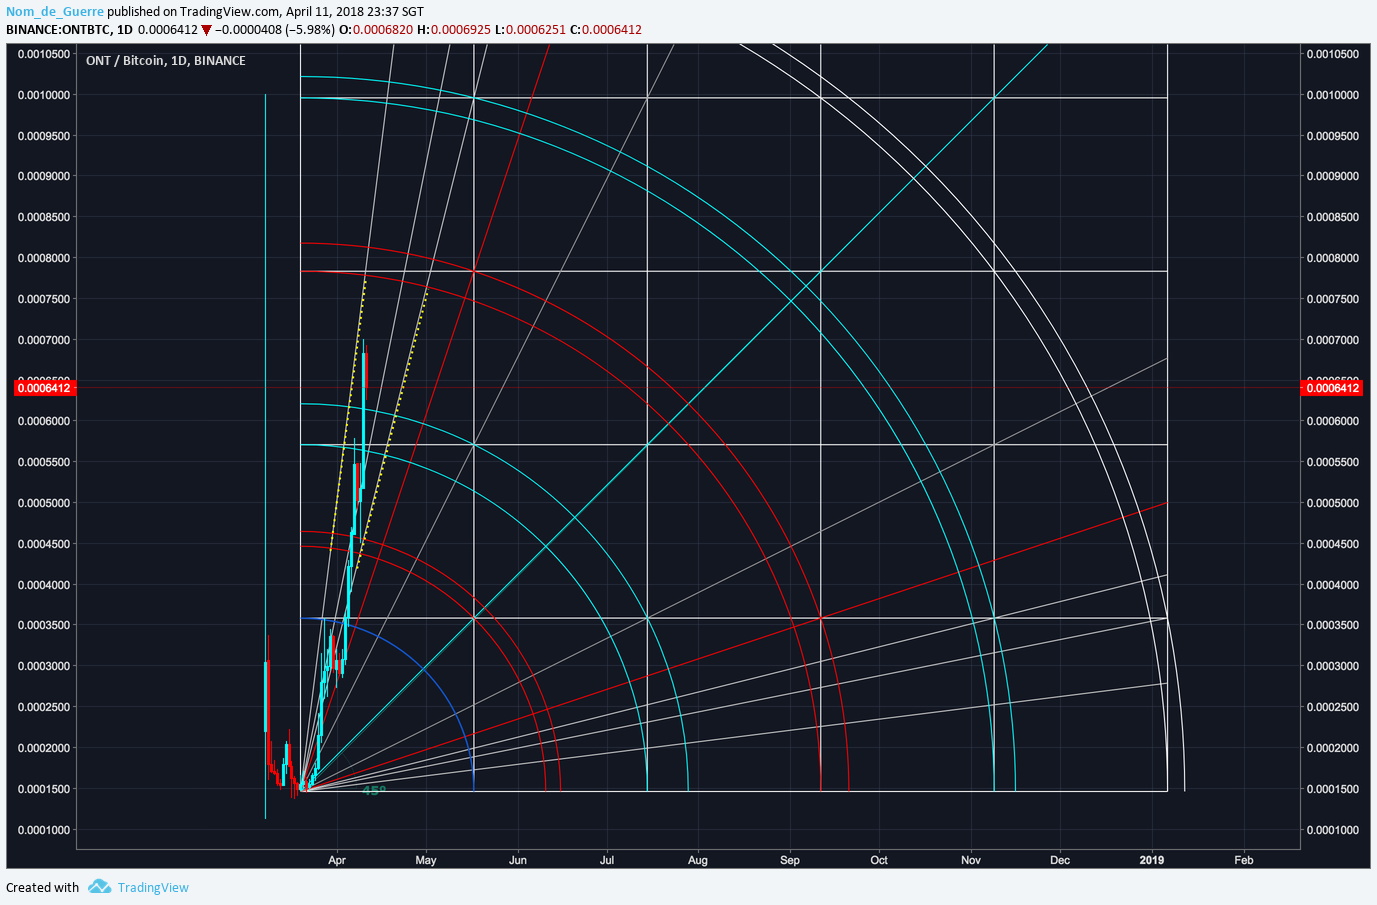The image size is (1377, 905).
Task: Click 0.0008000 on the left price axis
Action: [44, 258]
